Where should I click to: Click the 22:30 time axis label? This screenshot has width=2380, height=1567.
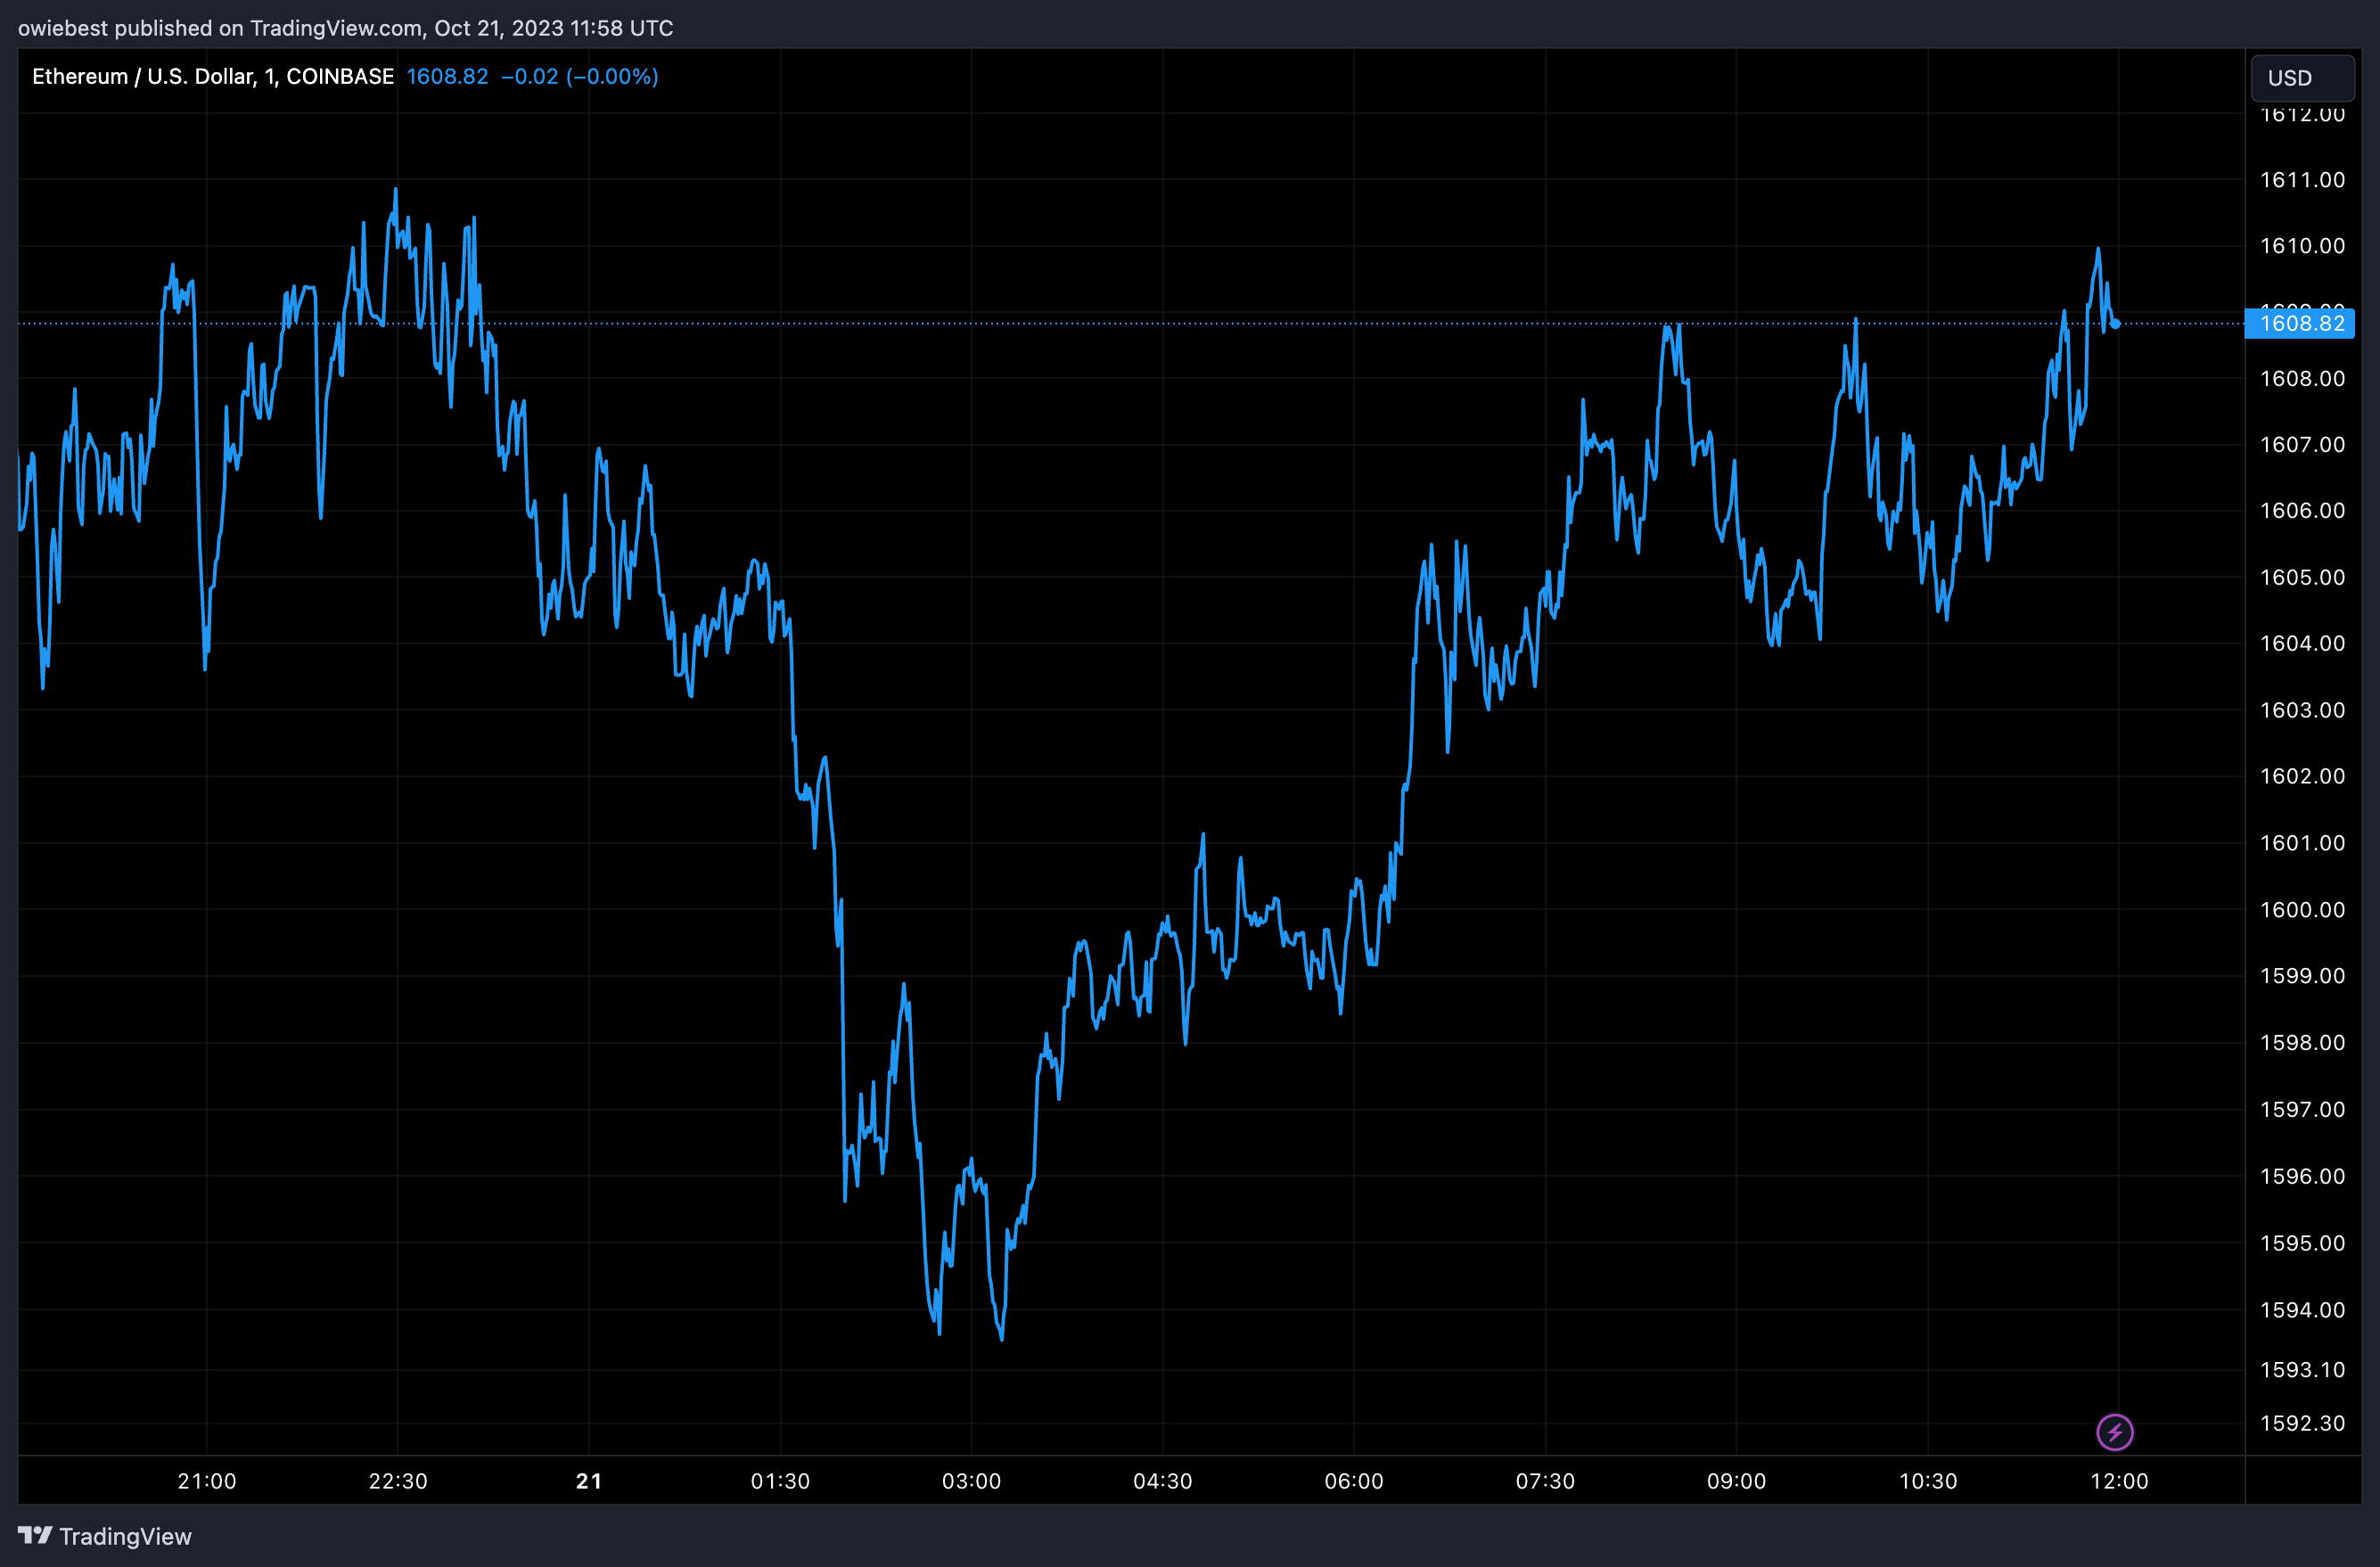click(398, 1481)
